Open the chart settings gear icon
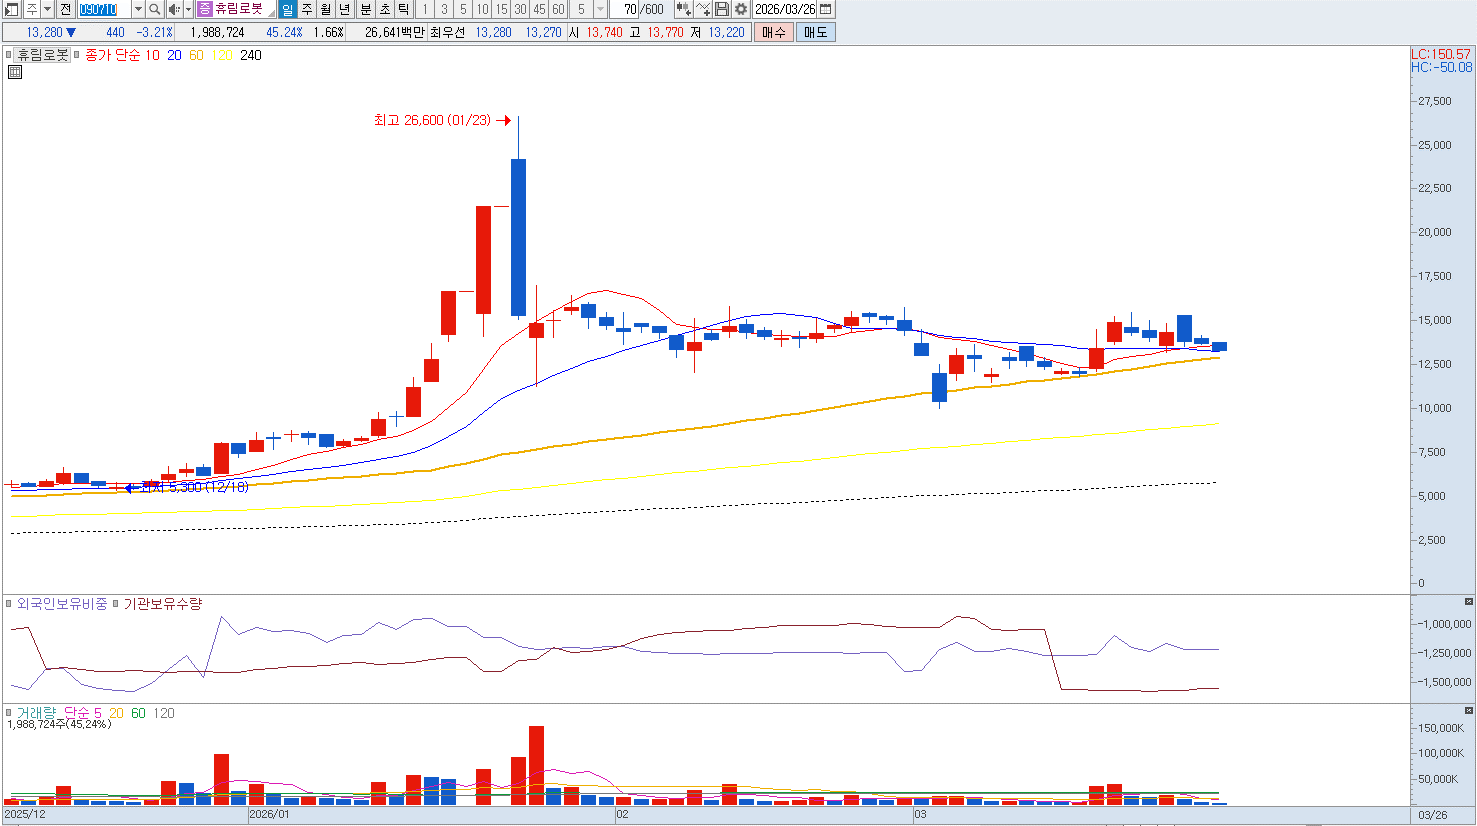 741,9
